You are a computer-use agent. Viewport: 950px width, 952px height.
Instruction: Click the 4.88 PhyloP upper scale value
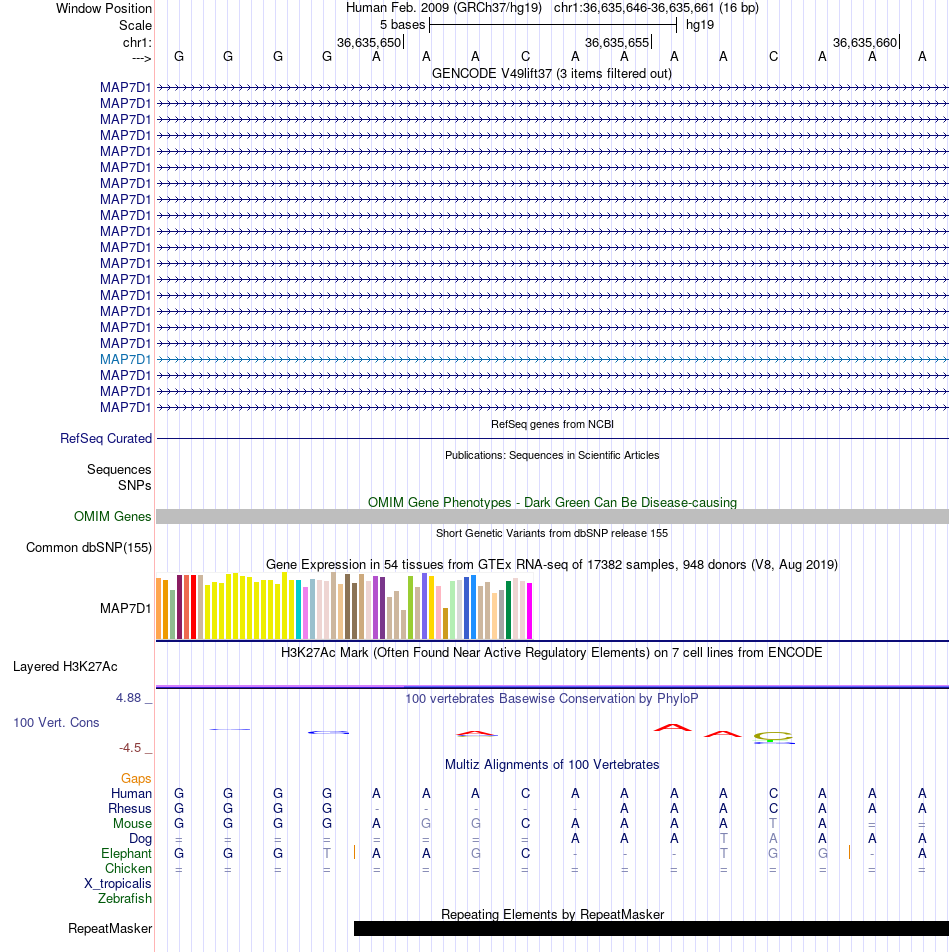(x=128, y=698)
